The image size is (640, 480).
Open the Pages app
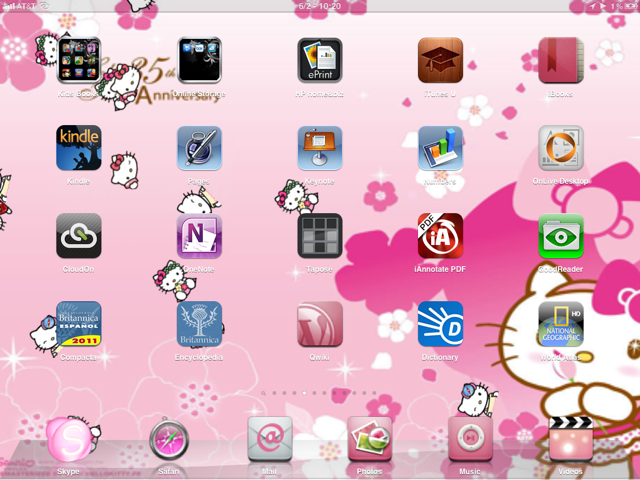200,148
